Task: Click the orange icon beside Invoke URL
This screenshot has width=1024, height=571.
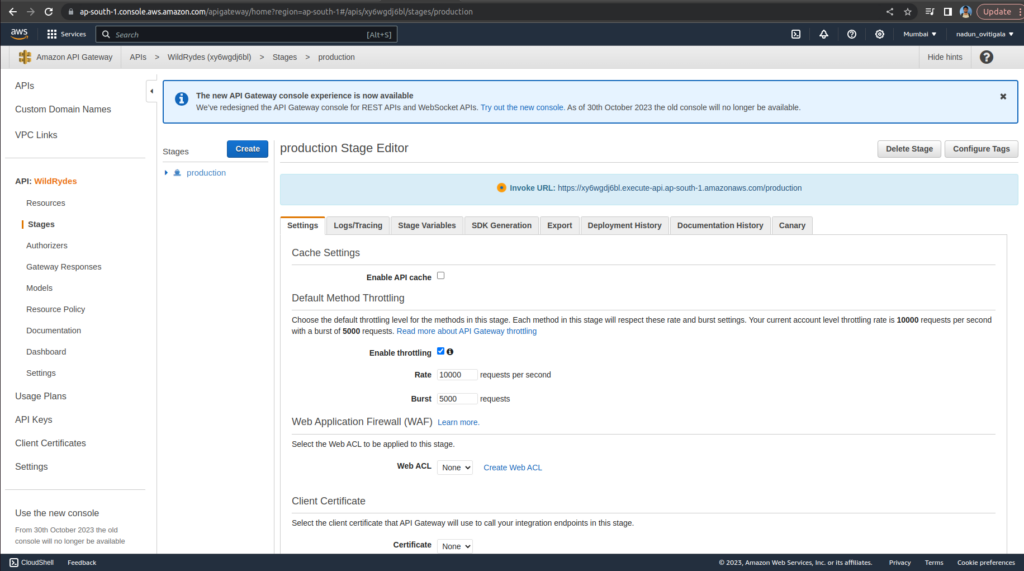Action: [501, 188]
